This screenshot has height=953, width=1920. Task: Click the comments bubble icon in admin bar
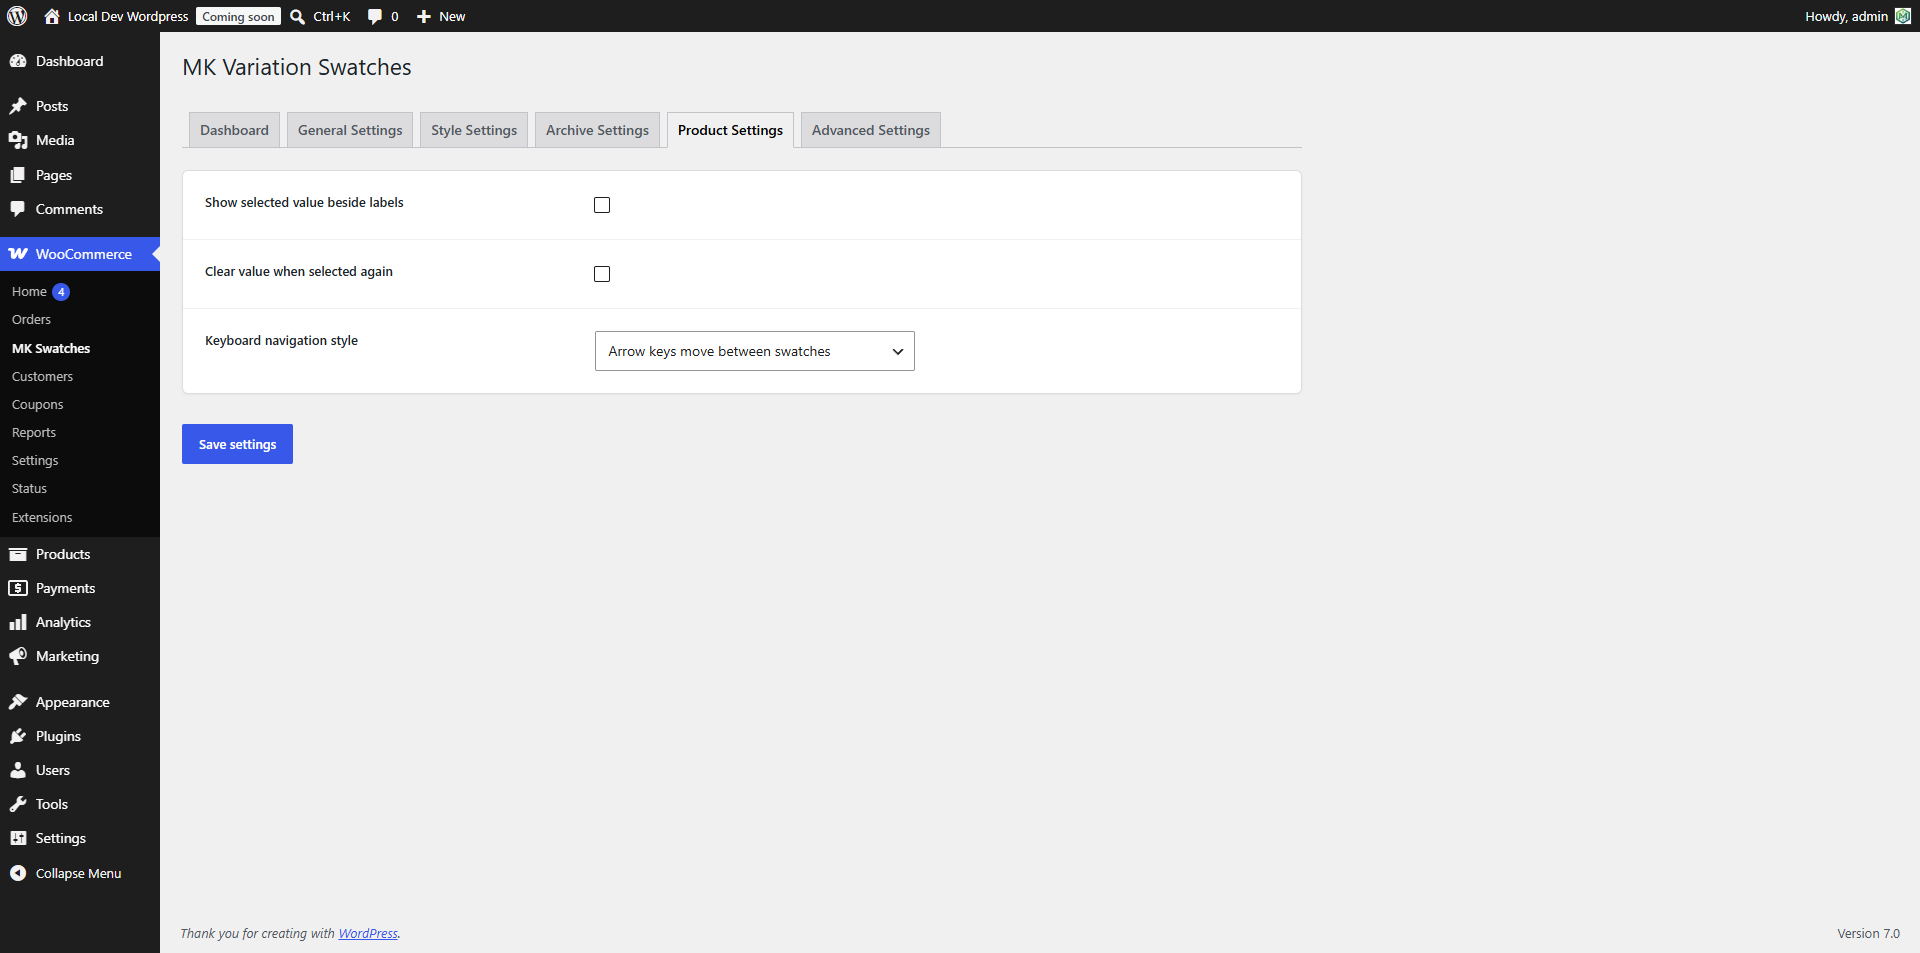point(375,16)
